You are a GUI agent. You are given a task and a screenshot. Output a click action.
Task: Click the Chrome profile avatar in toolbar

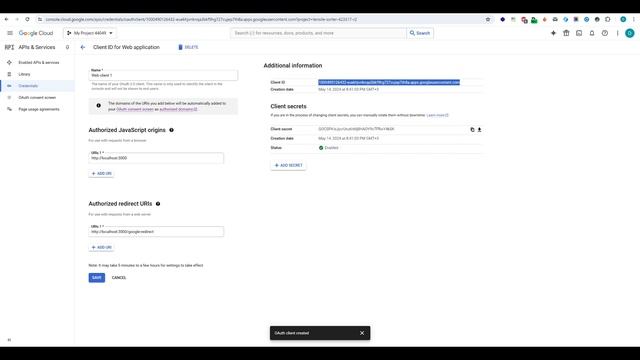623,19
